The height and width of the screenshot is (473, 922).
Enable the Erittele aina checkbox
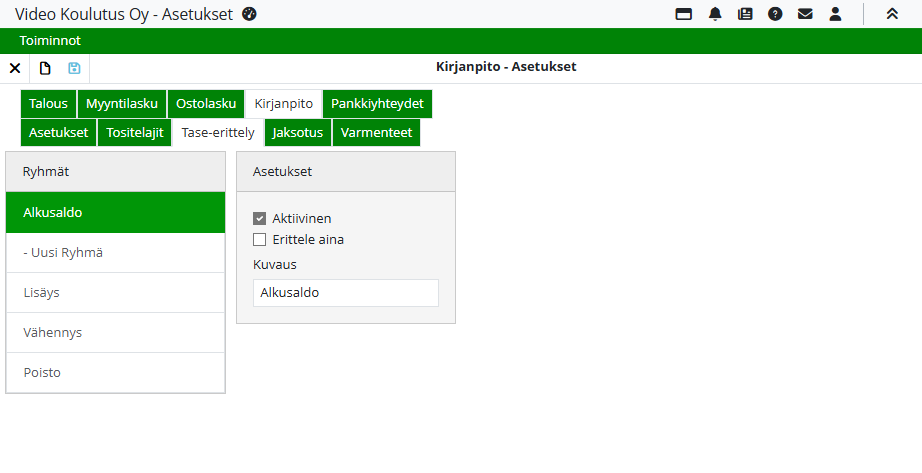(260, 239)
